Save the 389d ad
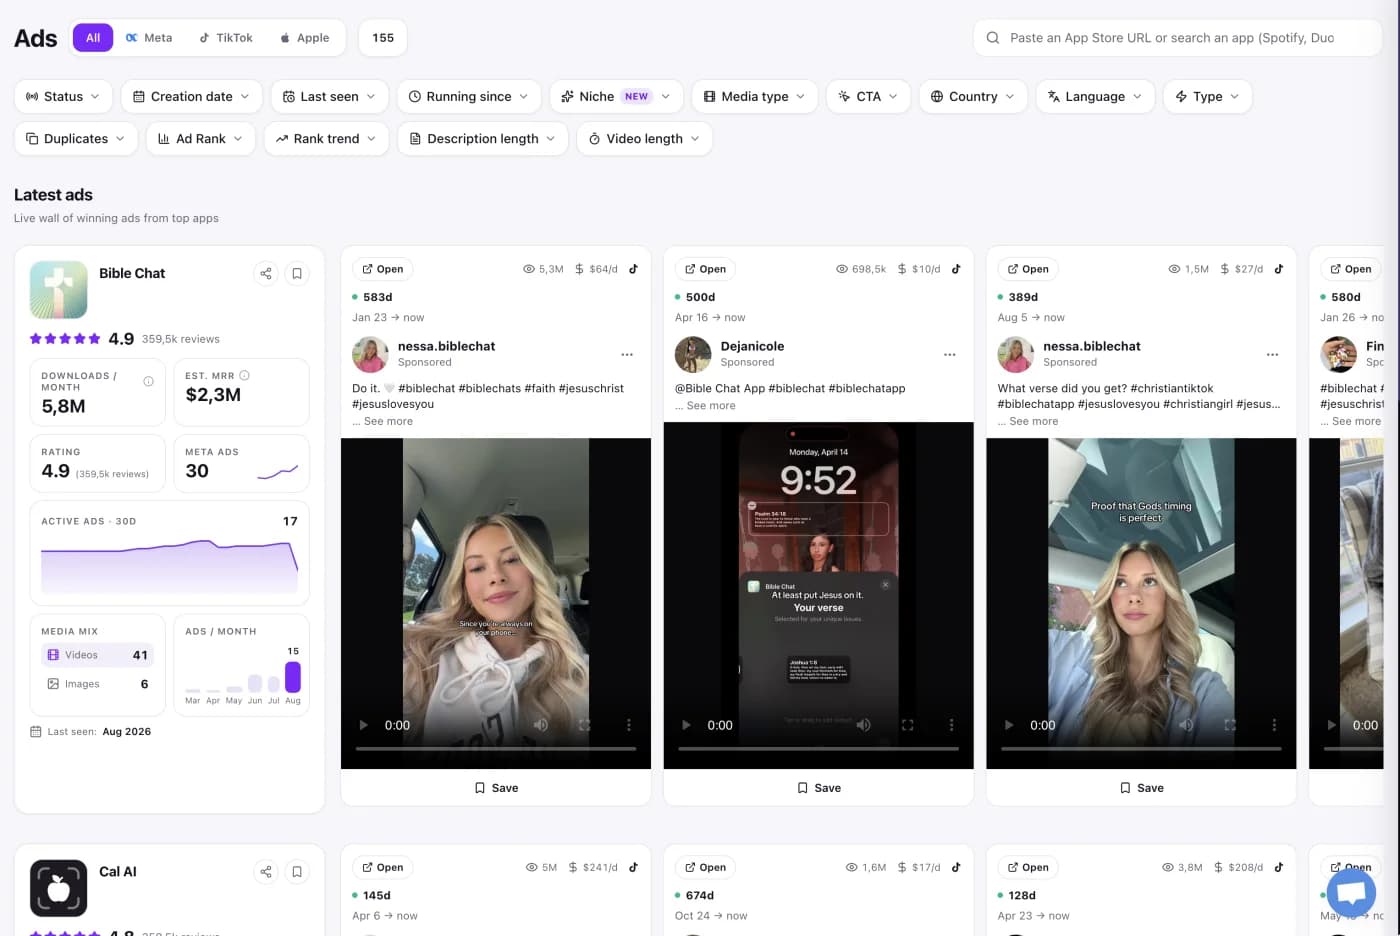 tap(1141, 788)
